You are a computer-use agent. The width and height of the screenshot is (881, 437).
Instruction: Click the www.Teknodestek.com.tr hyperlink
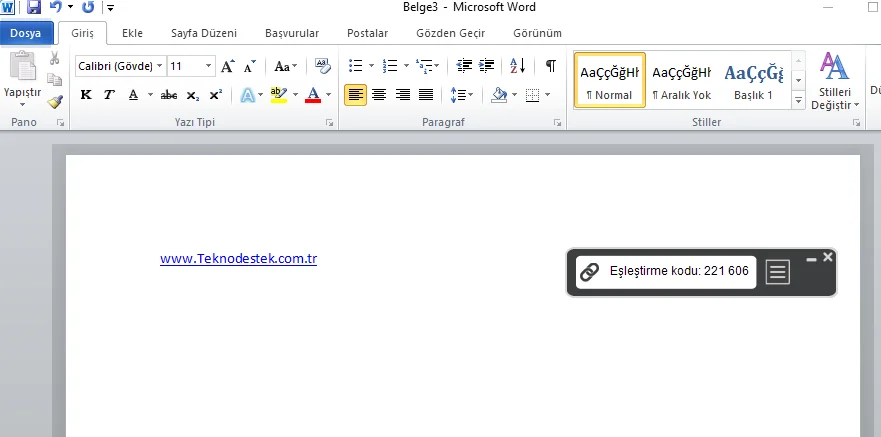238,259
